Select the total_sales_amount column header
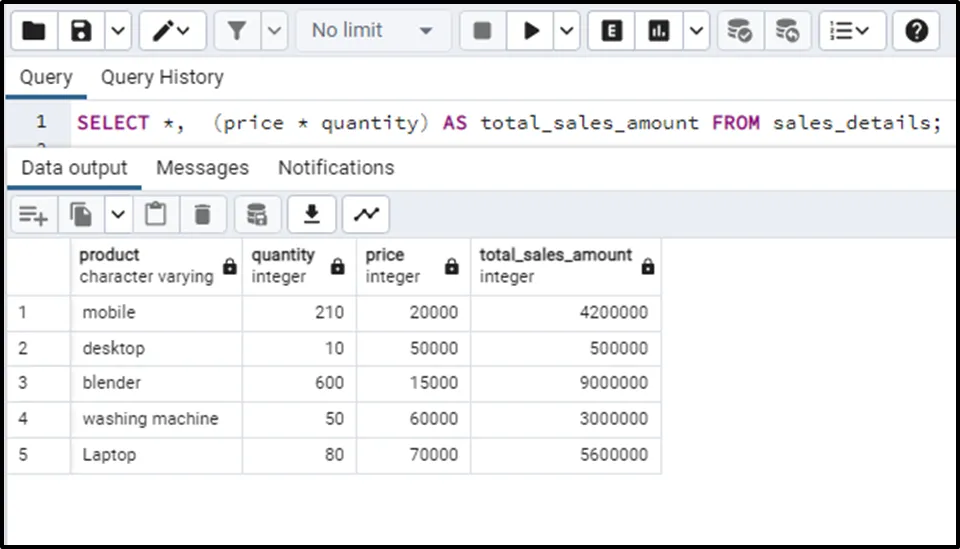This screenshot has height=549, width=960. 555,265
